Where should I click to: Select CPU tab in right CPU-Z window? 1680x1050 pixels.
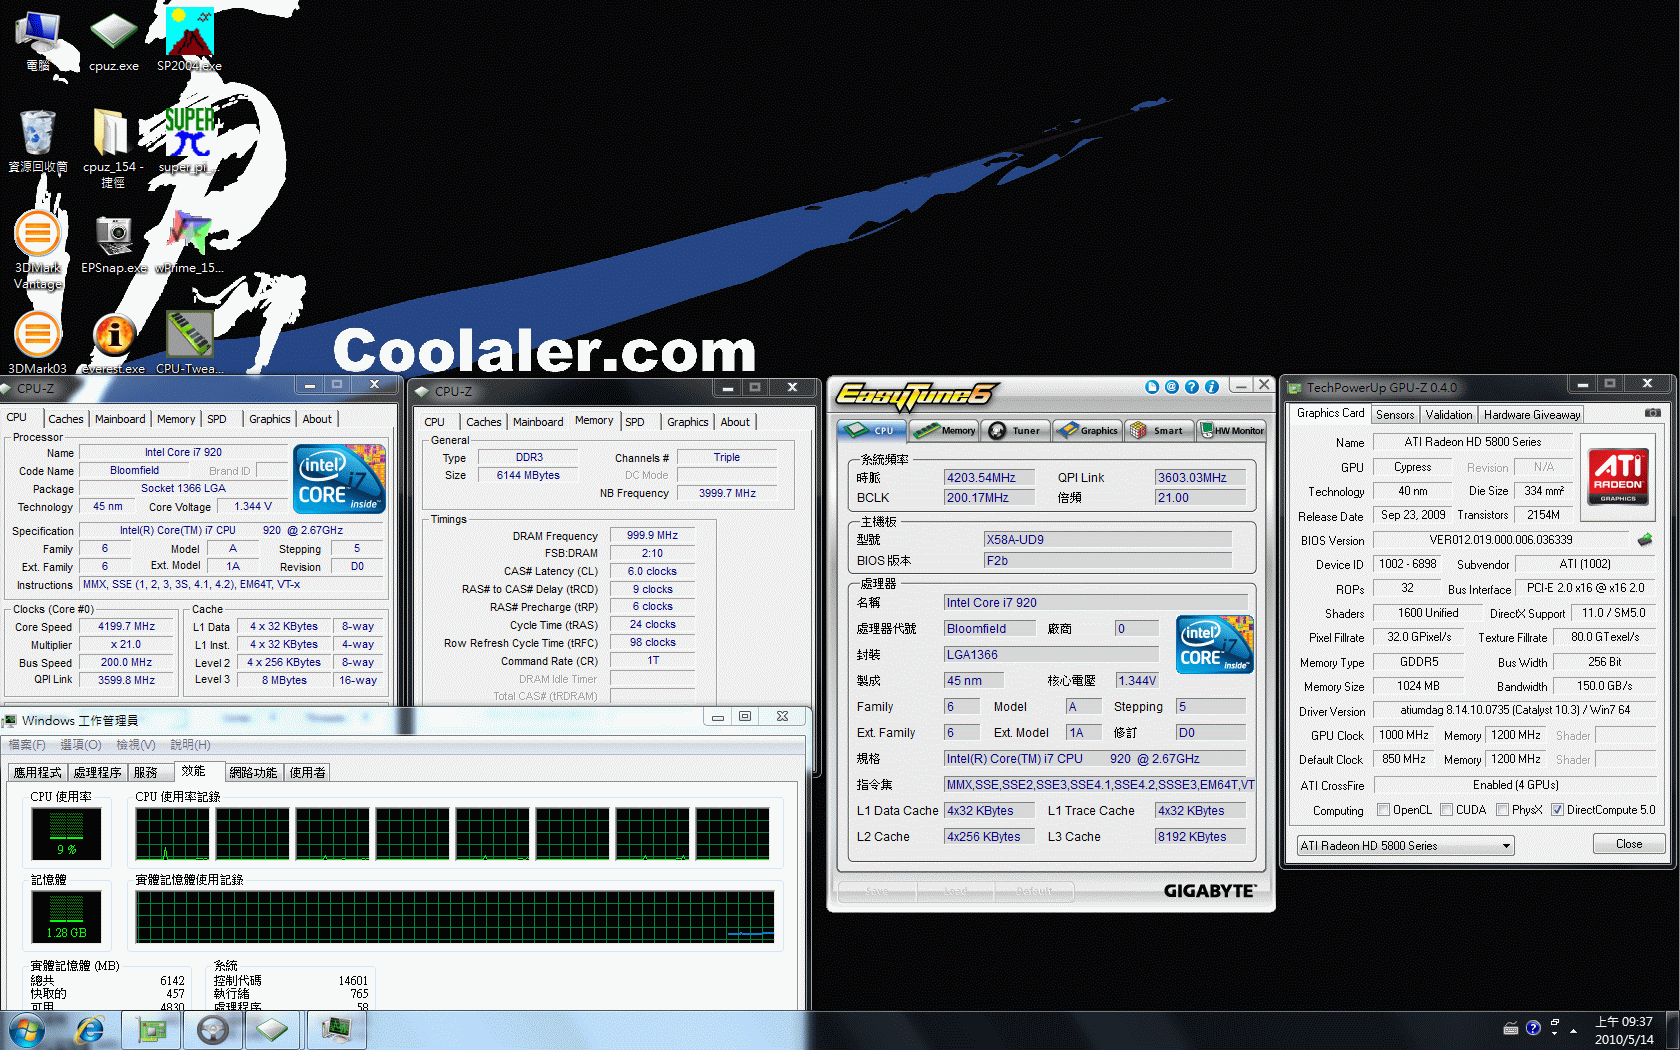pos(434,422)
